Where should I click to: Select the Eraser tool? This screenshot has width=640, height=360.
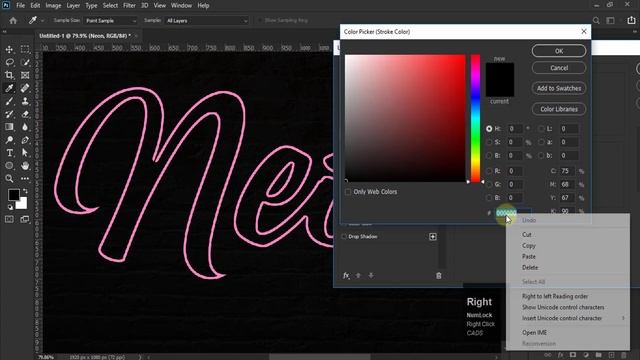coord(25,114)
